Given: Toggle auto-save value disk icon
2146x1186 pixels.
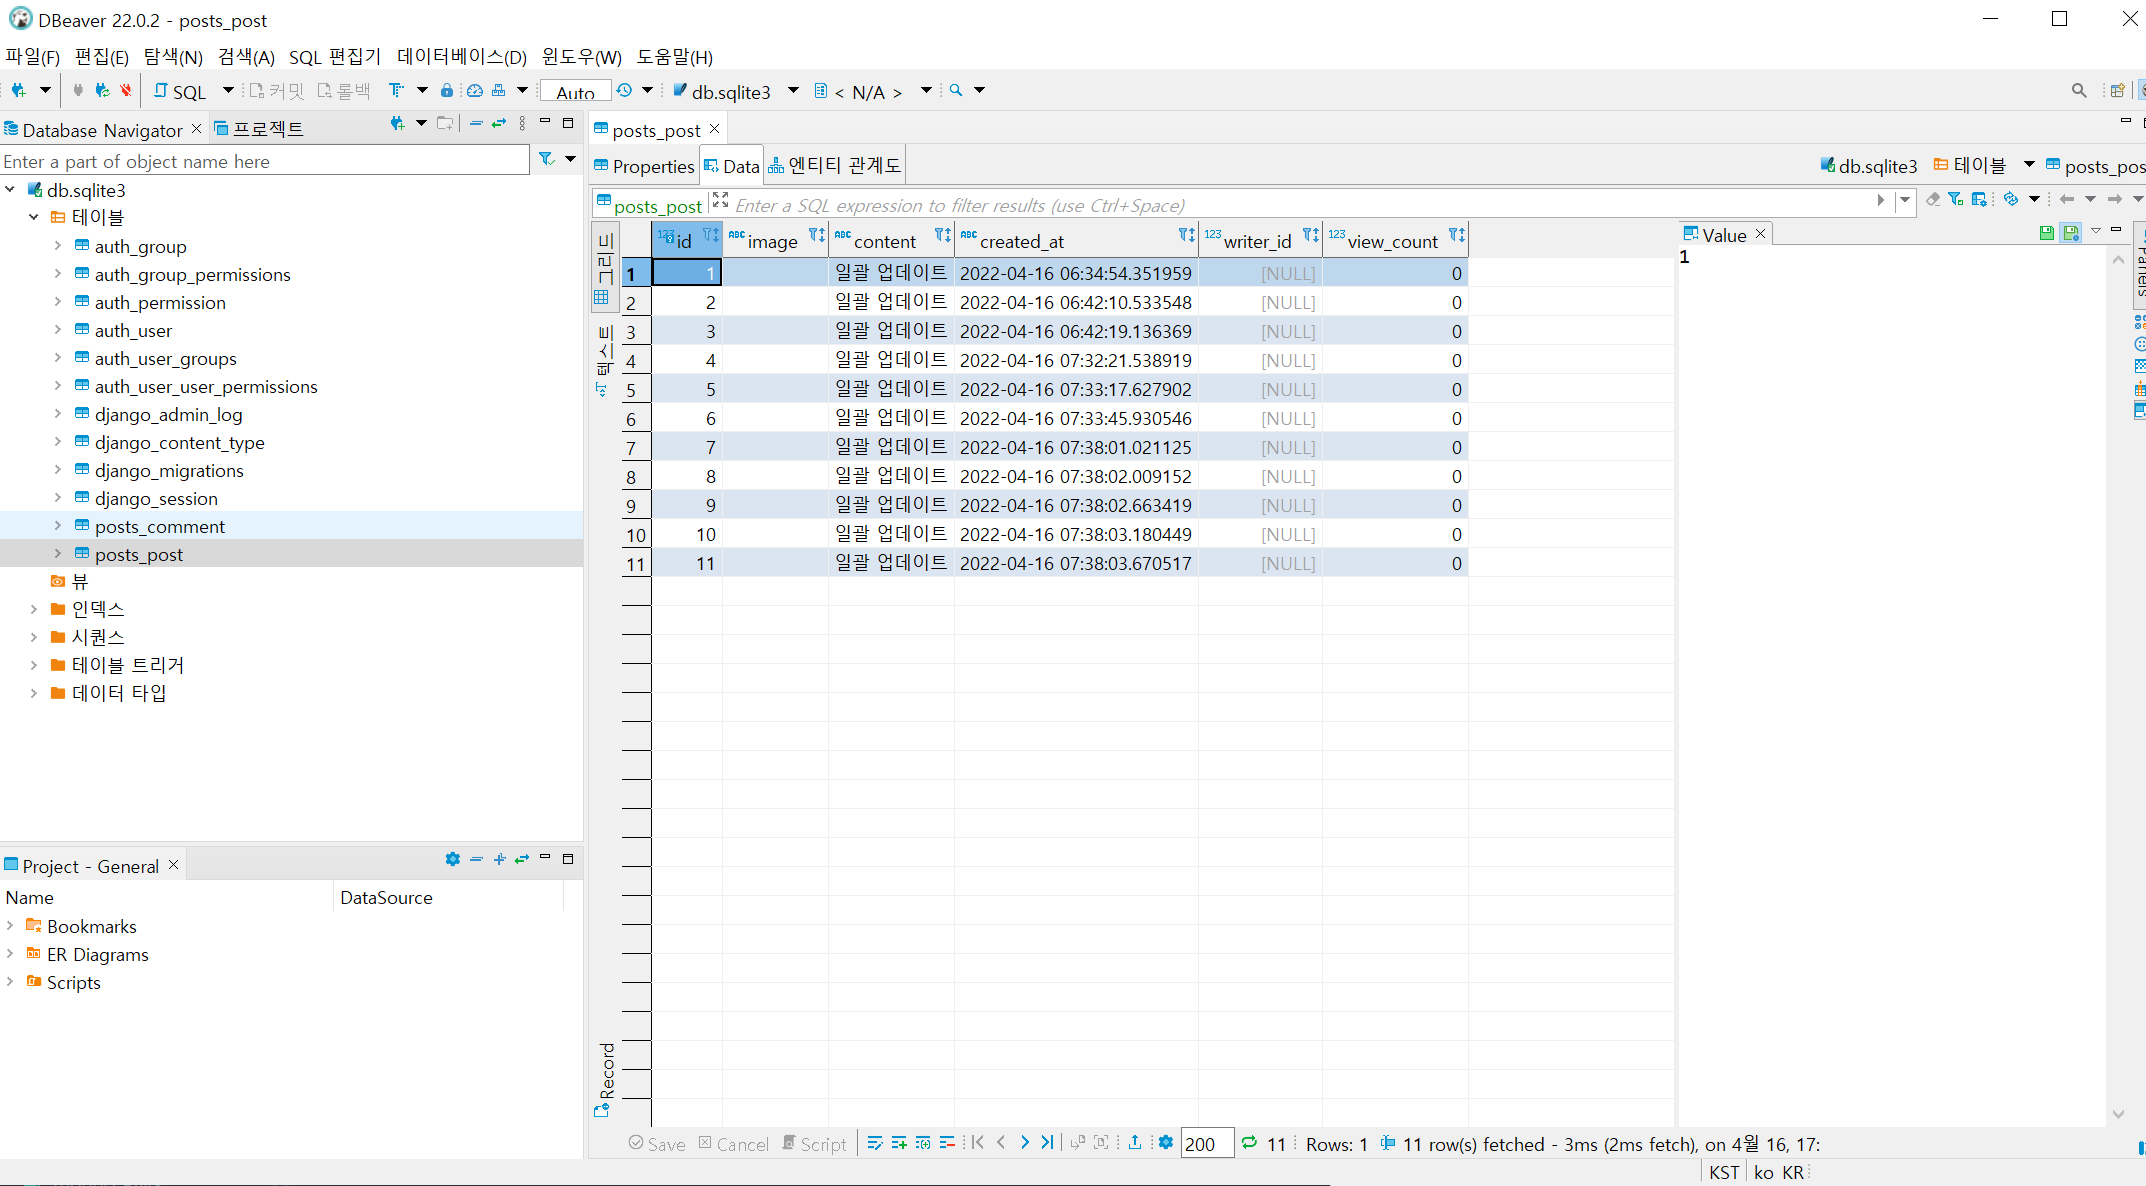Looking at the screenshot, I should 2071,233.
